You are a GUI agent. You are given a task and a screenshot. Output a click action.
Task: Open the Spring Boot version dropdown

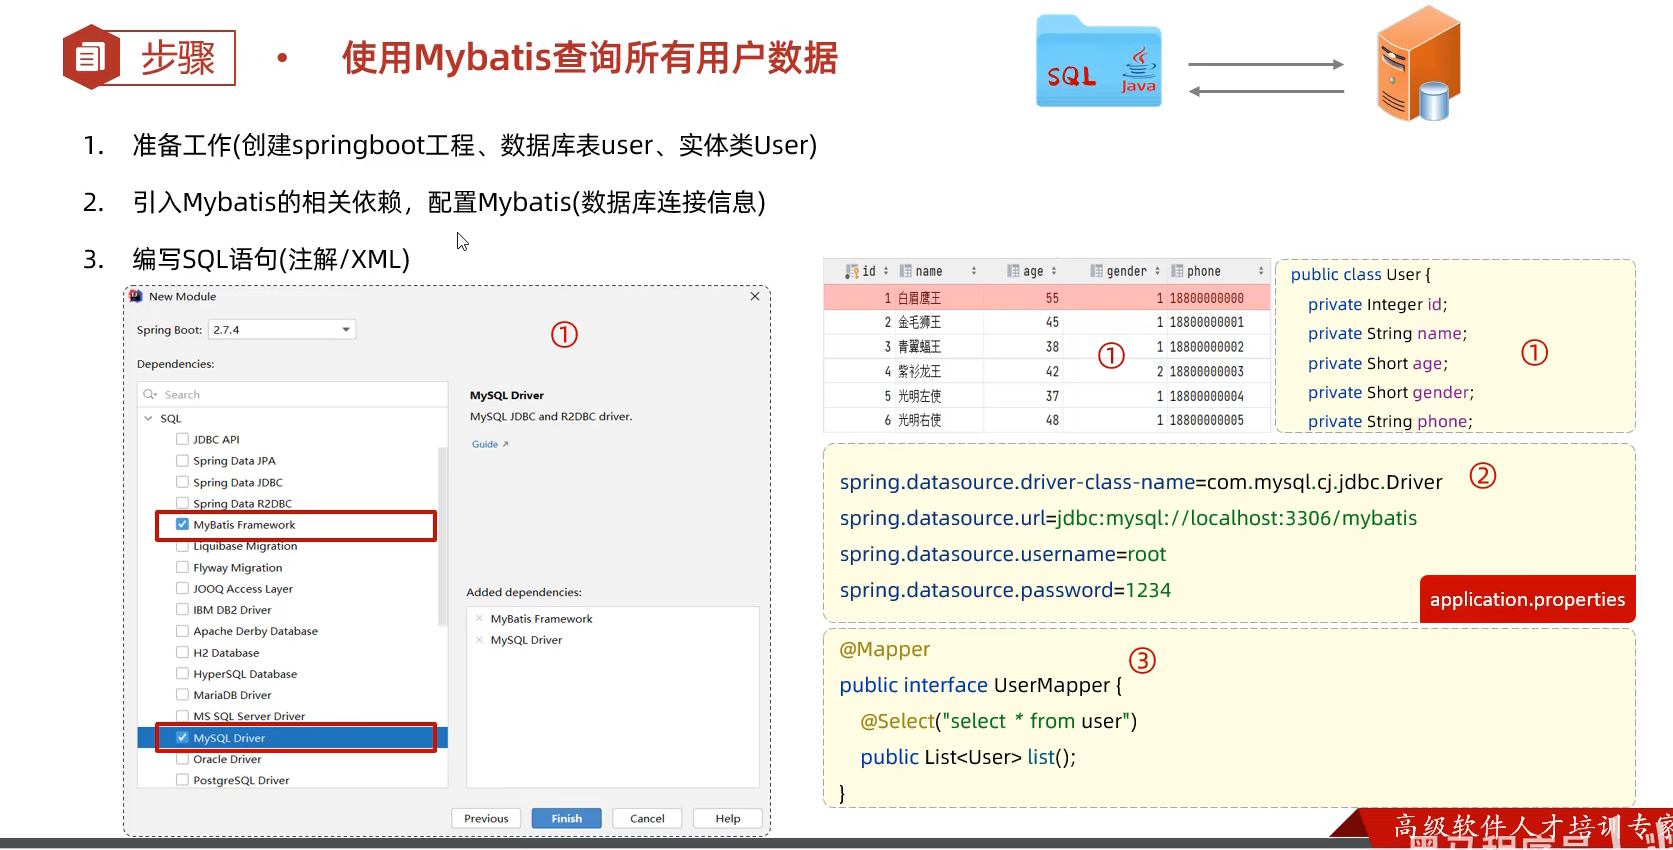346,330
